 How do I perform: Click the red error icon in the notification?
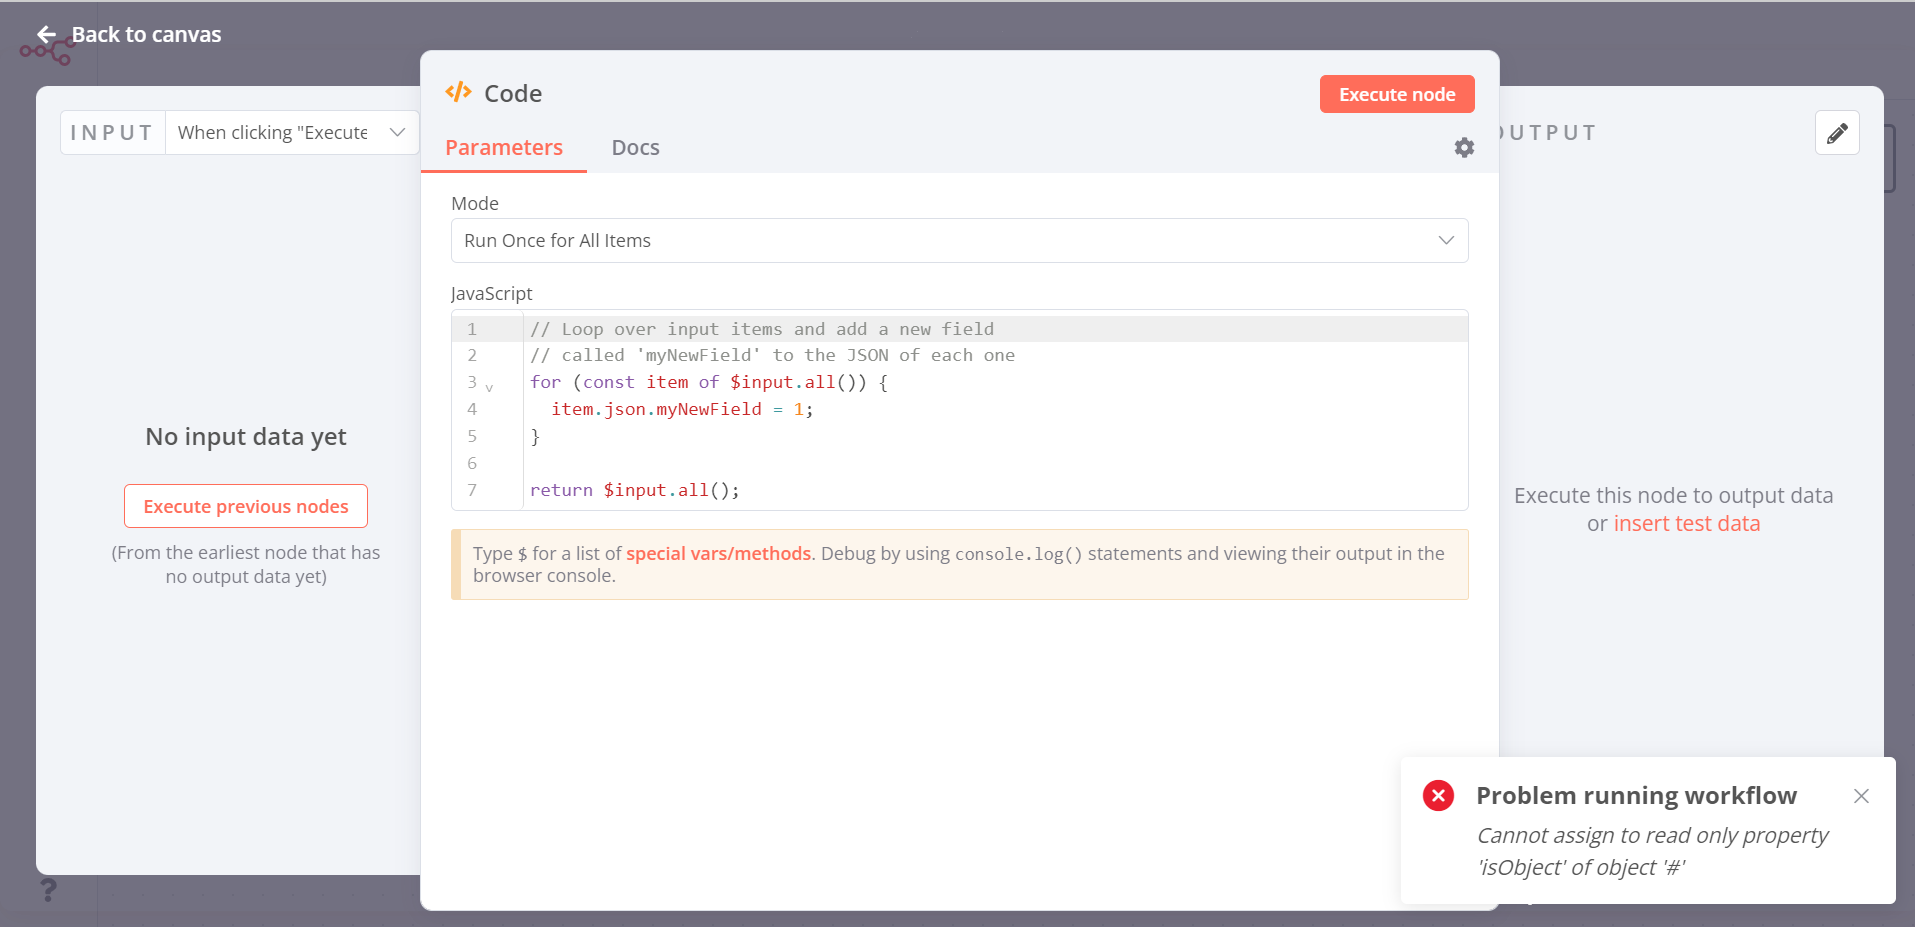tap(1438, 795)
